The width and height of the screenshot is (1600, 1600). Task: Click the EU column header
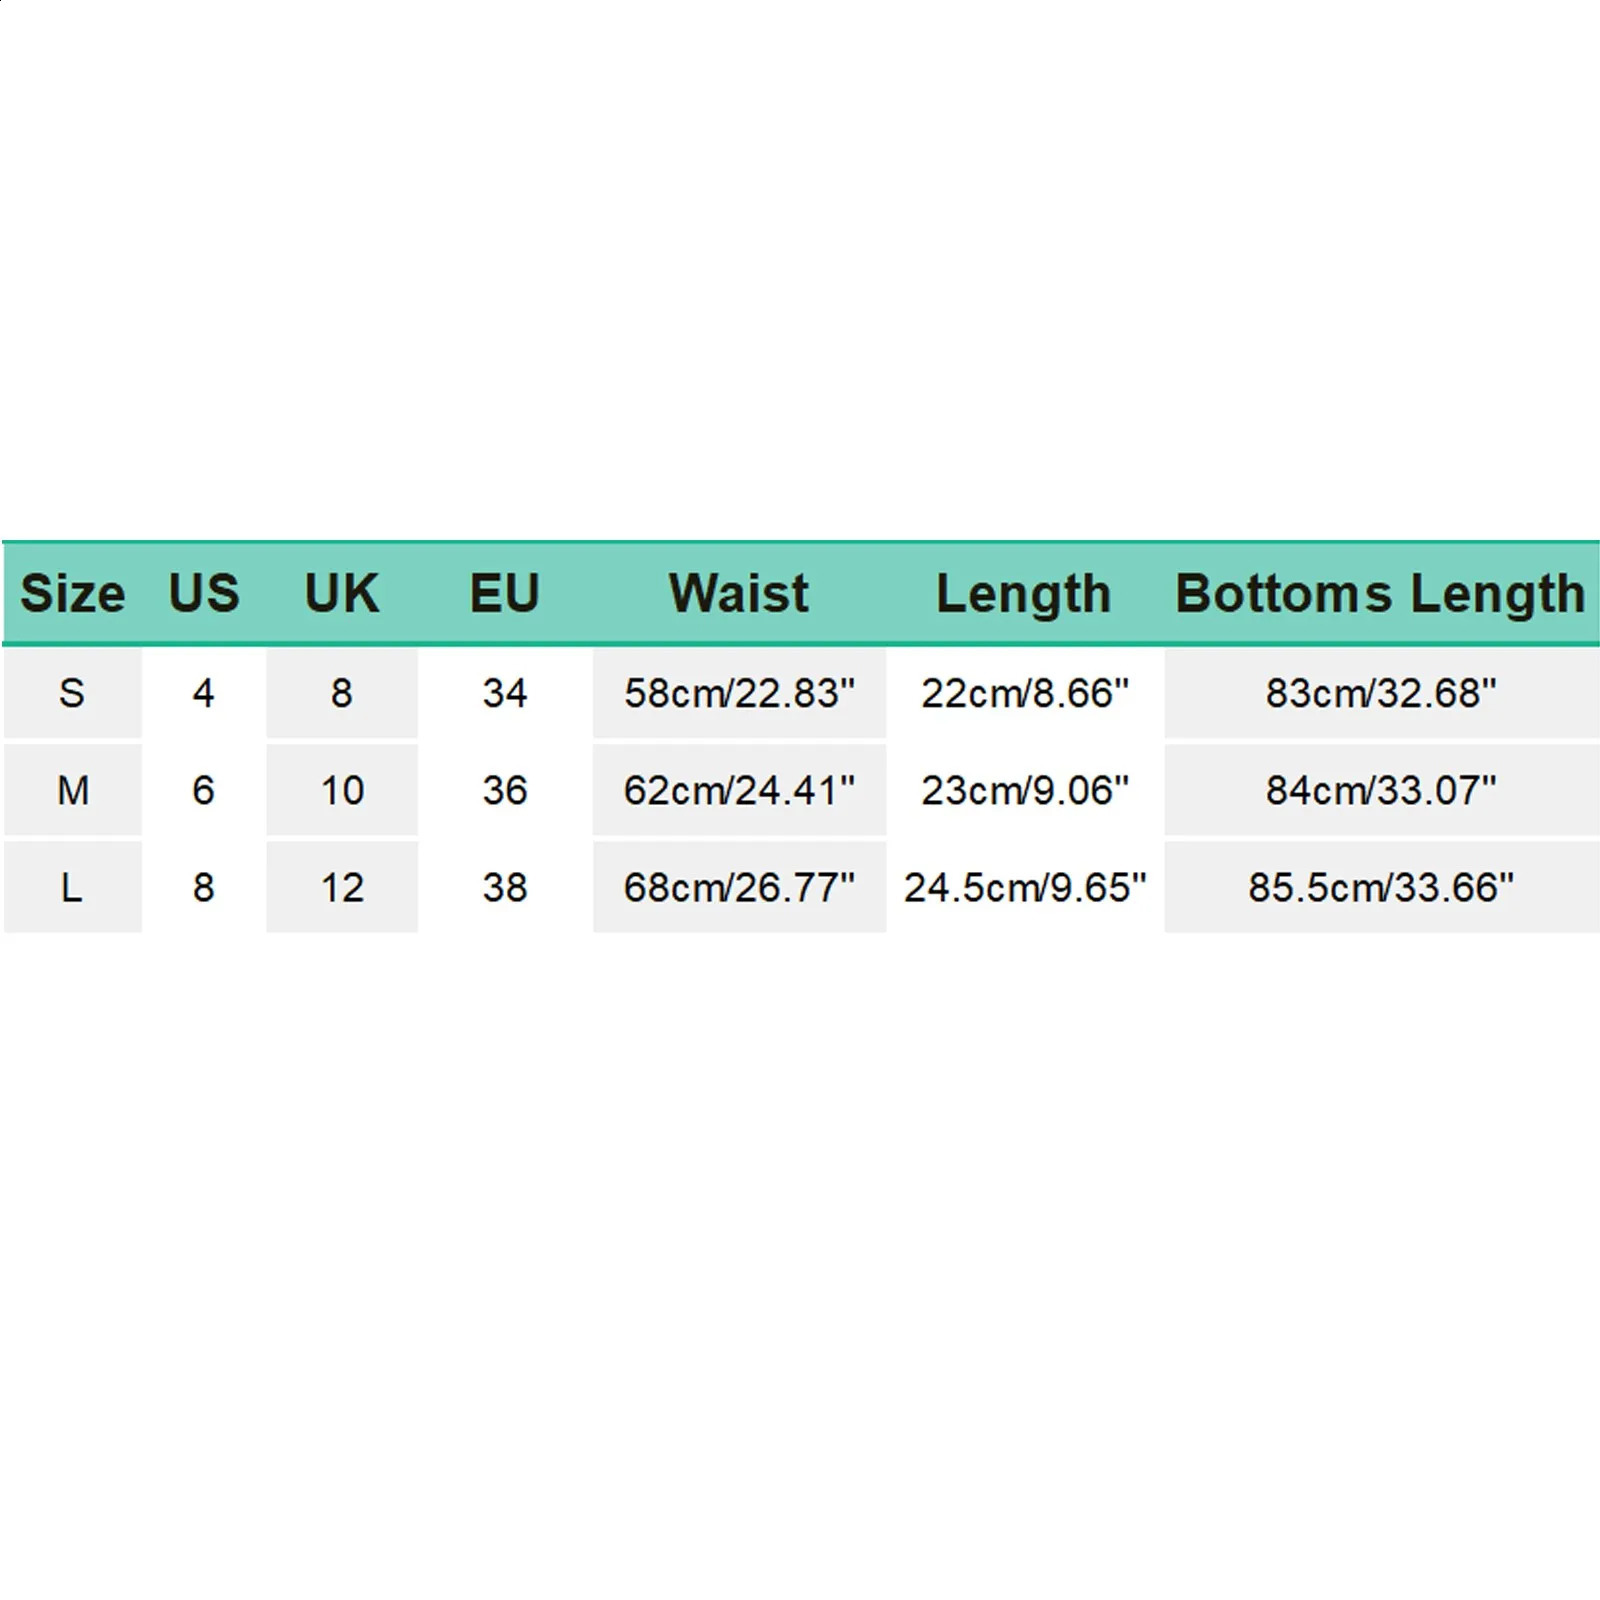504,593
